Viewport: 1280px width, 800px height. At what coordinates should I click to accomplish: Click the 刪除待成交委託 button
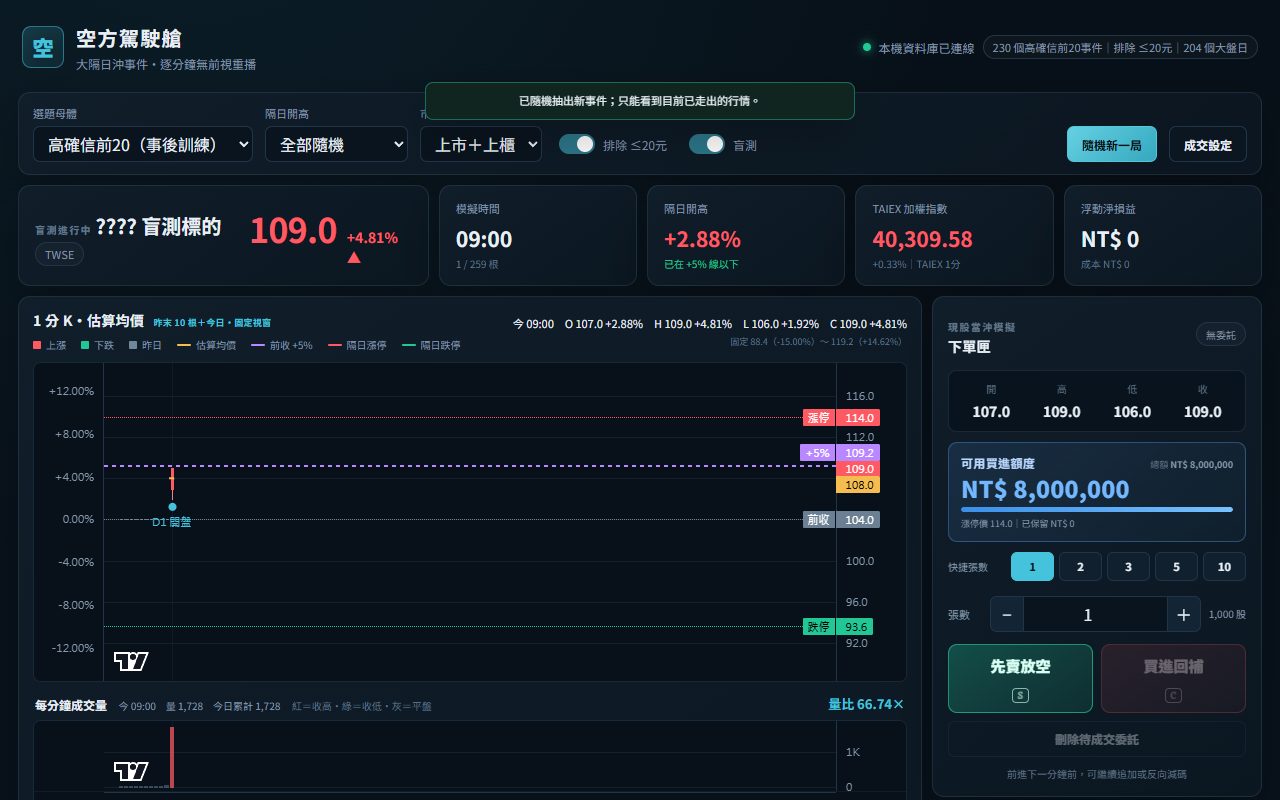(x=1097, y=739)
